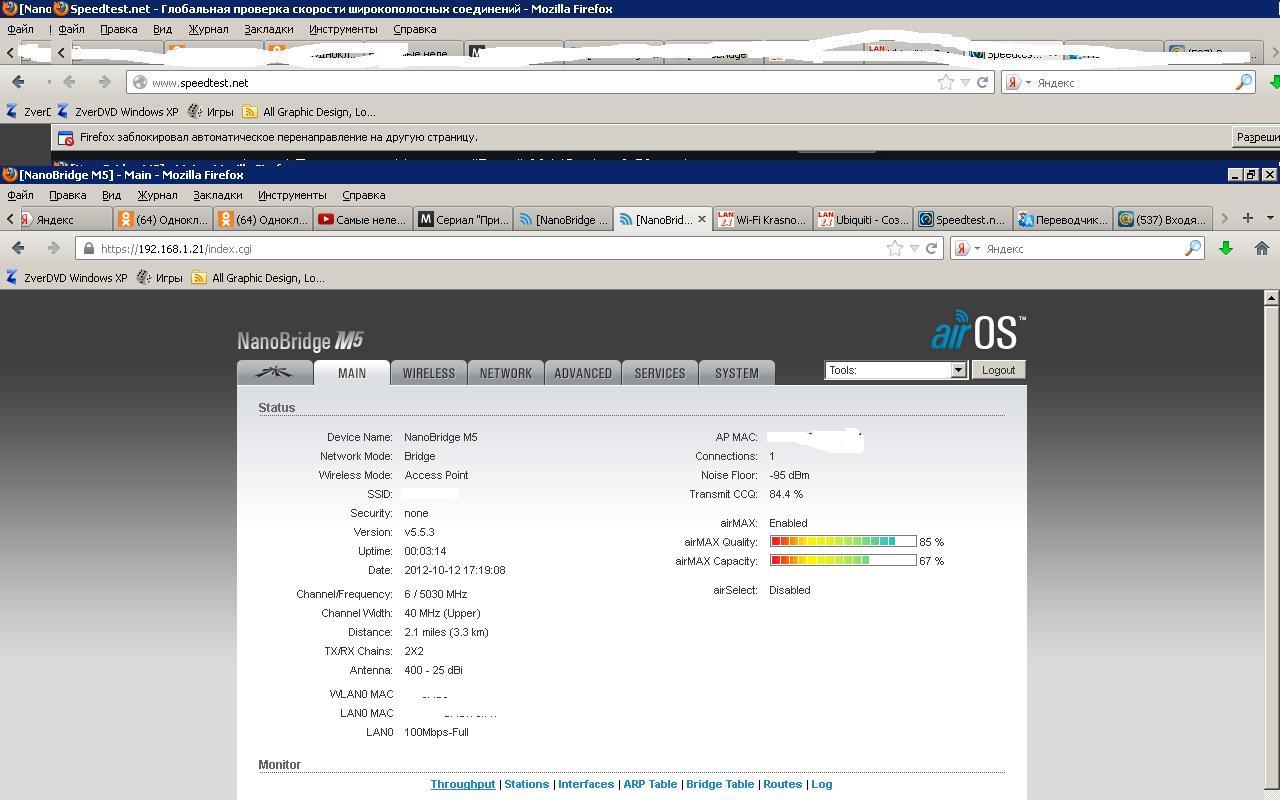
Task: Expand the Tools dropdown in airOS
Action: pyautogui.click(x=957, y=370)
